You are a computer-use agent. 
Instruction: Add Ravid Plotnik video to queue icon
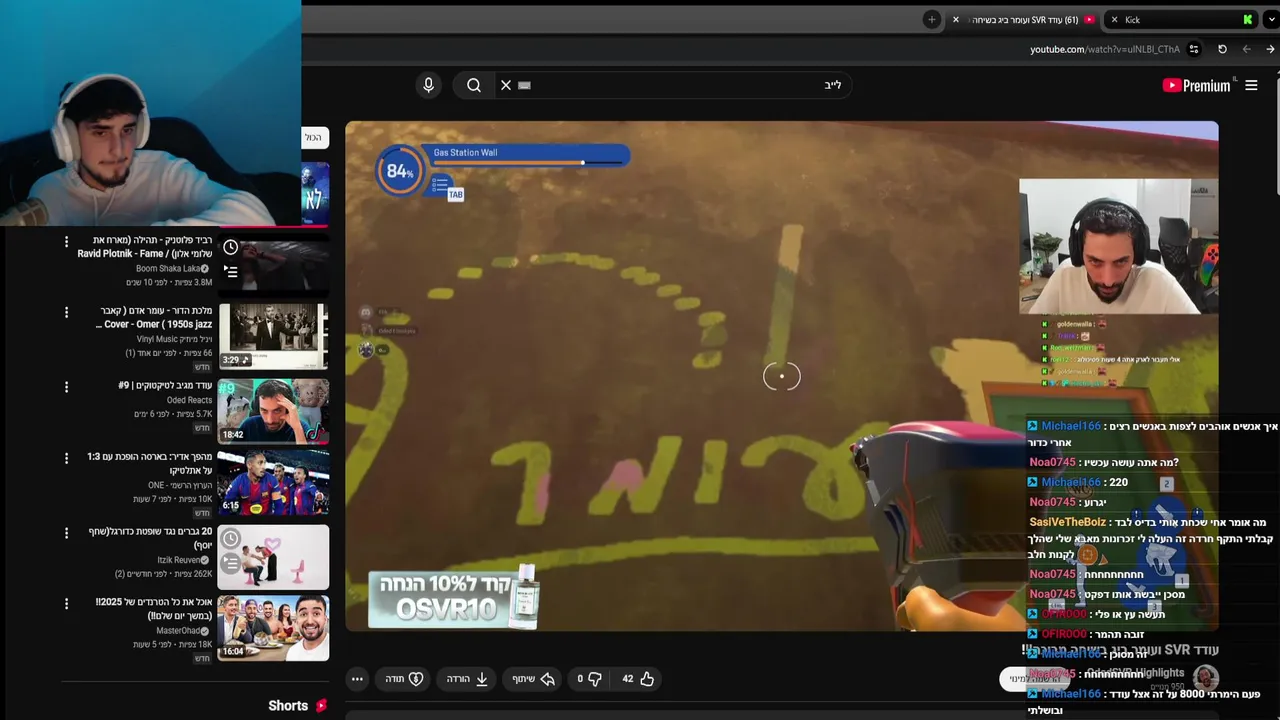click(x=231, y=271)
